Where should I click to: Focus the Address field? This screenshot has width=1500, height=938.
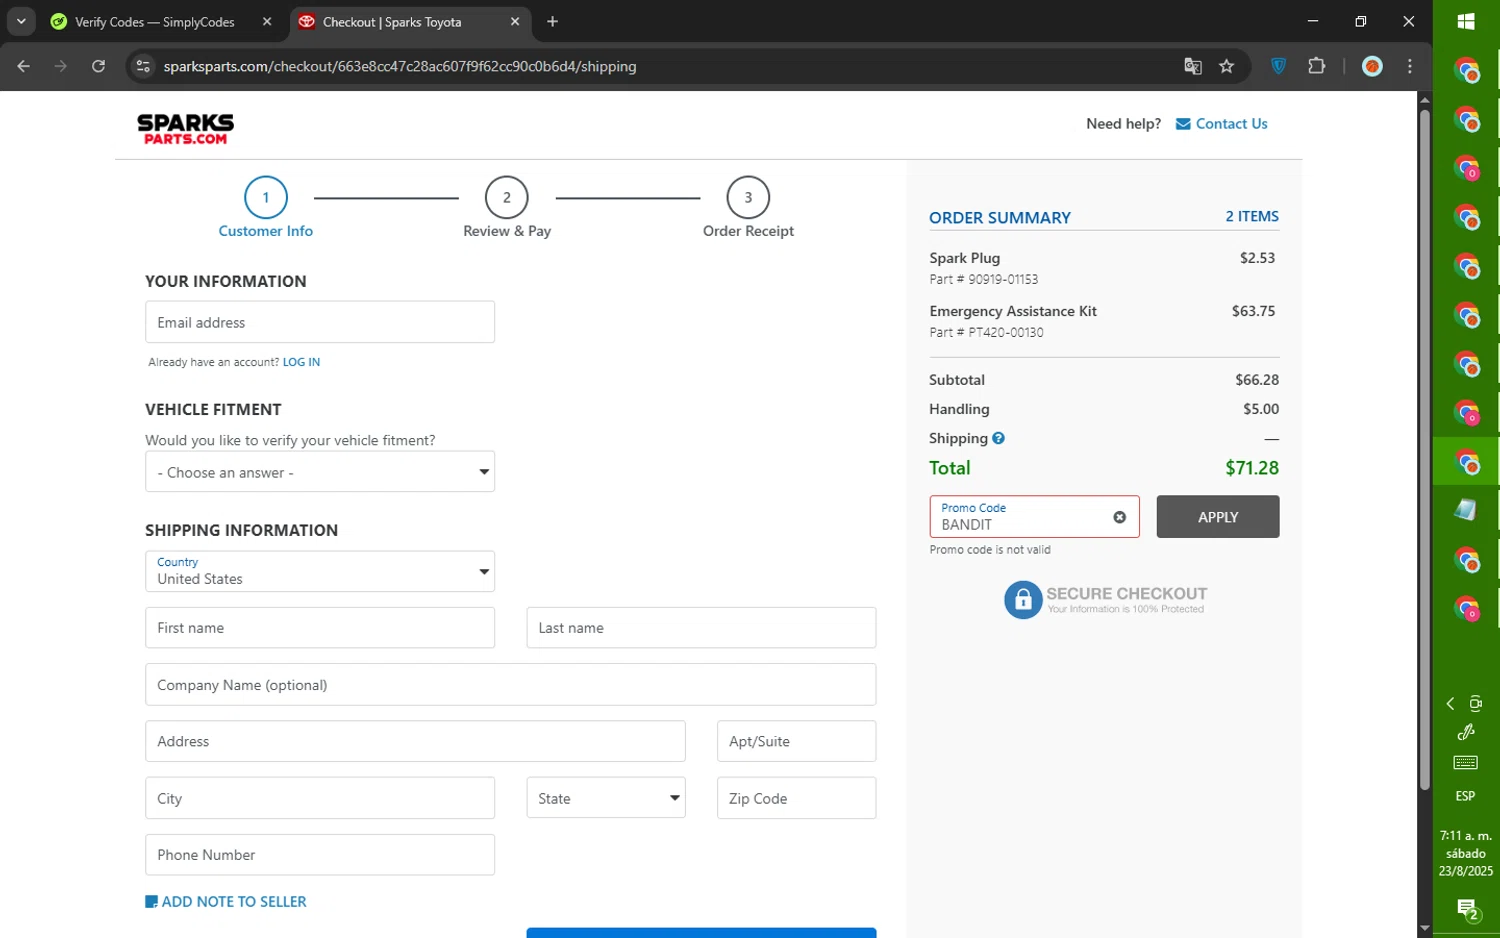click(415, 741)
